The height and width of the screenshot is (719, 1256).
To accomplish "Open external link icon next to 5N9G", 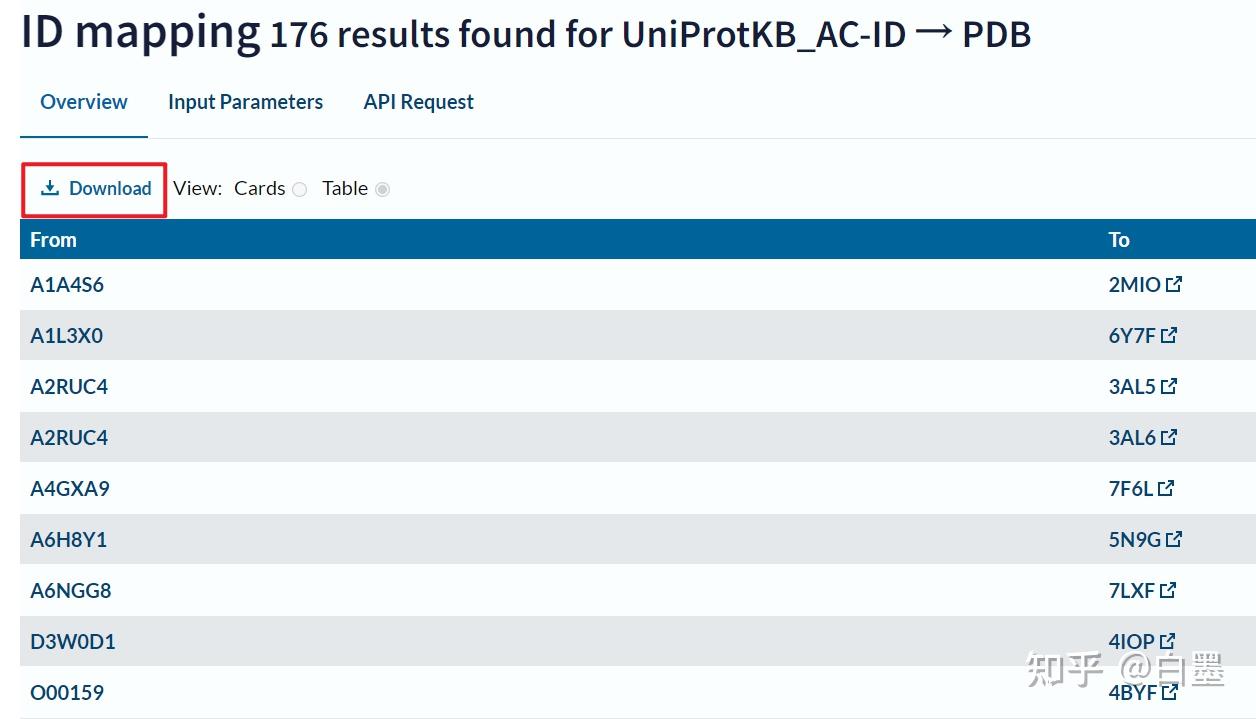I will [x=1173, y=538].
